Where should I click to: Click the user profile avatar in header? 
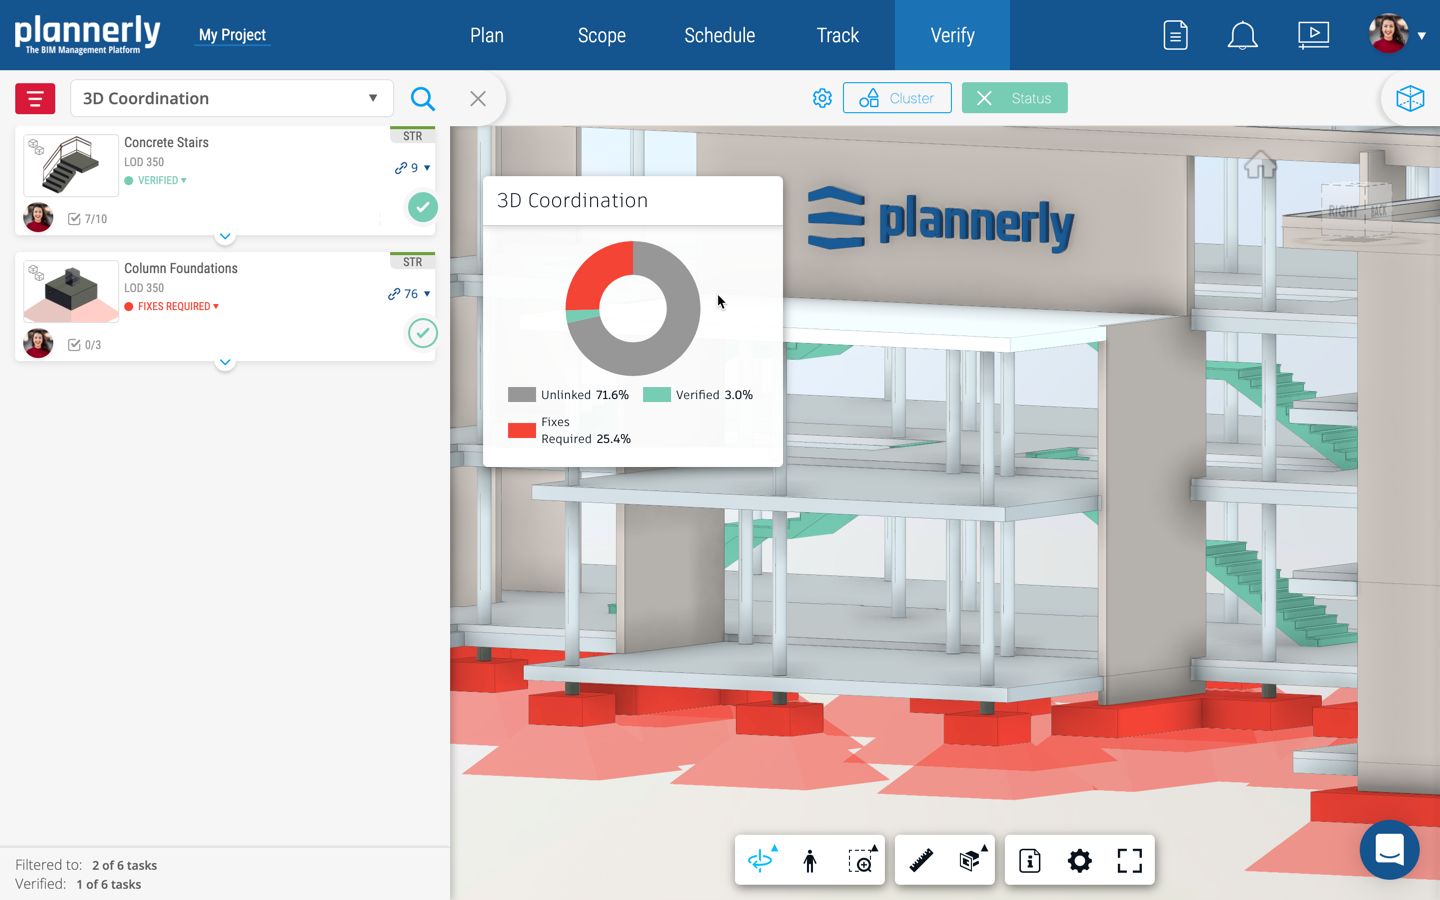(1388, 34)
